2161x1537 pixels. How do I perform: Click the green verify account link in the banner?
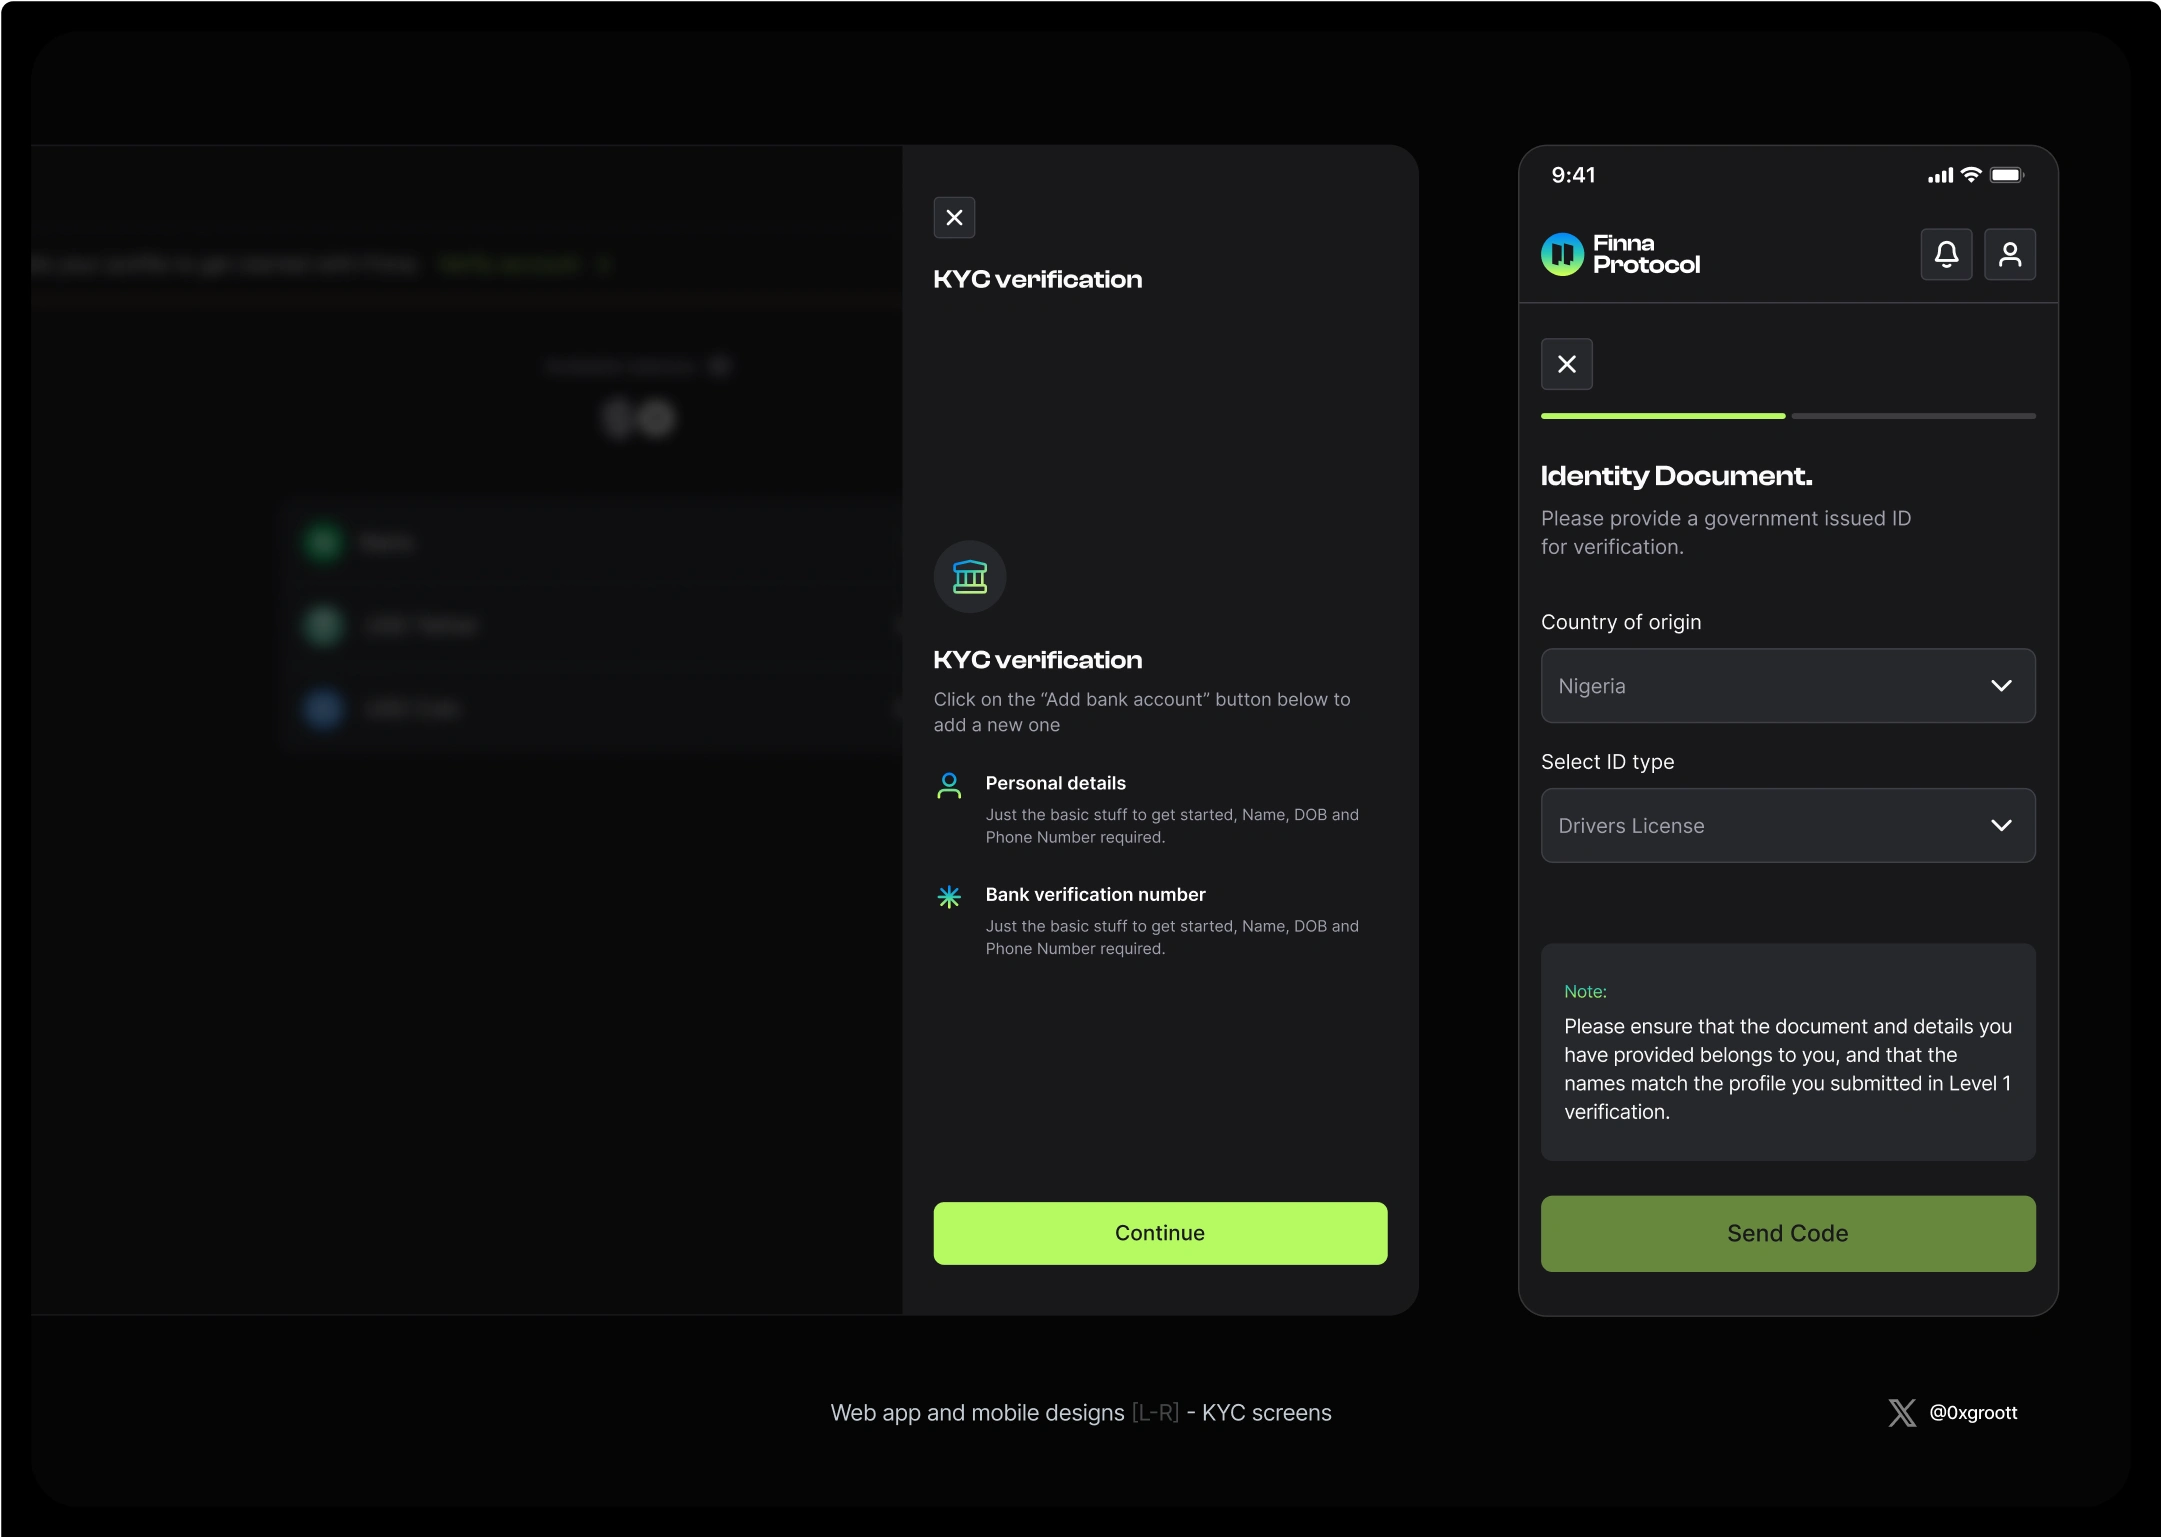[510, 264]
